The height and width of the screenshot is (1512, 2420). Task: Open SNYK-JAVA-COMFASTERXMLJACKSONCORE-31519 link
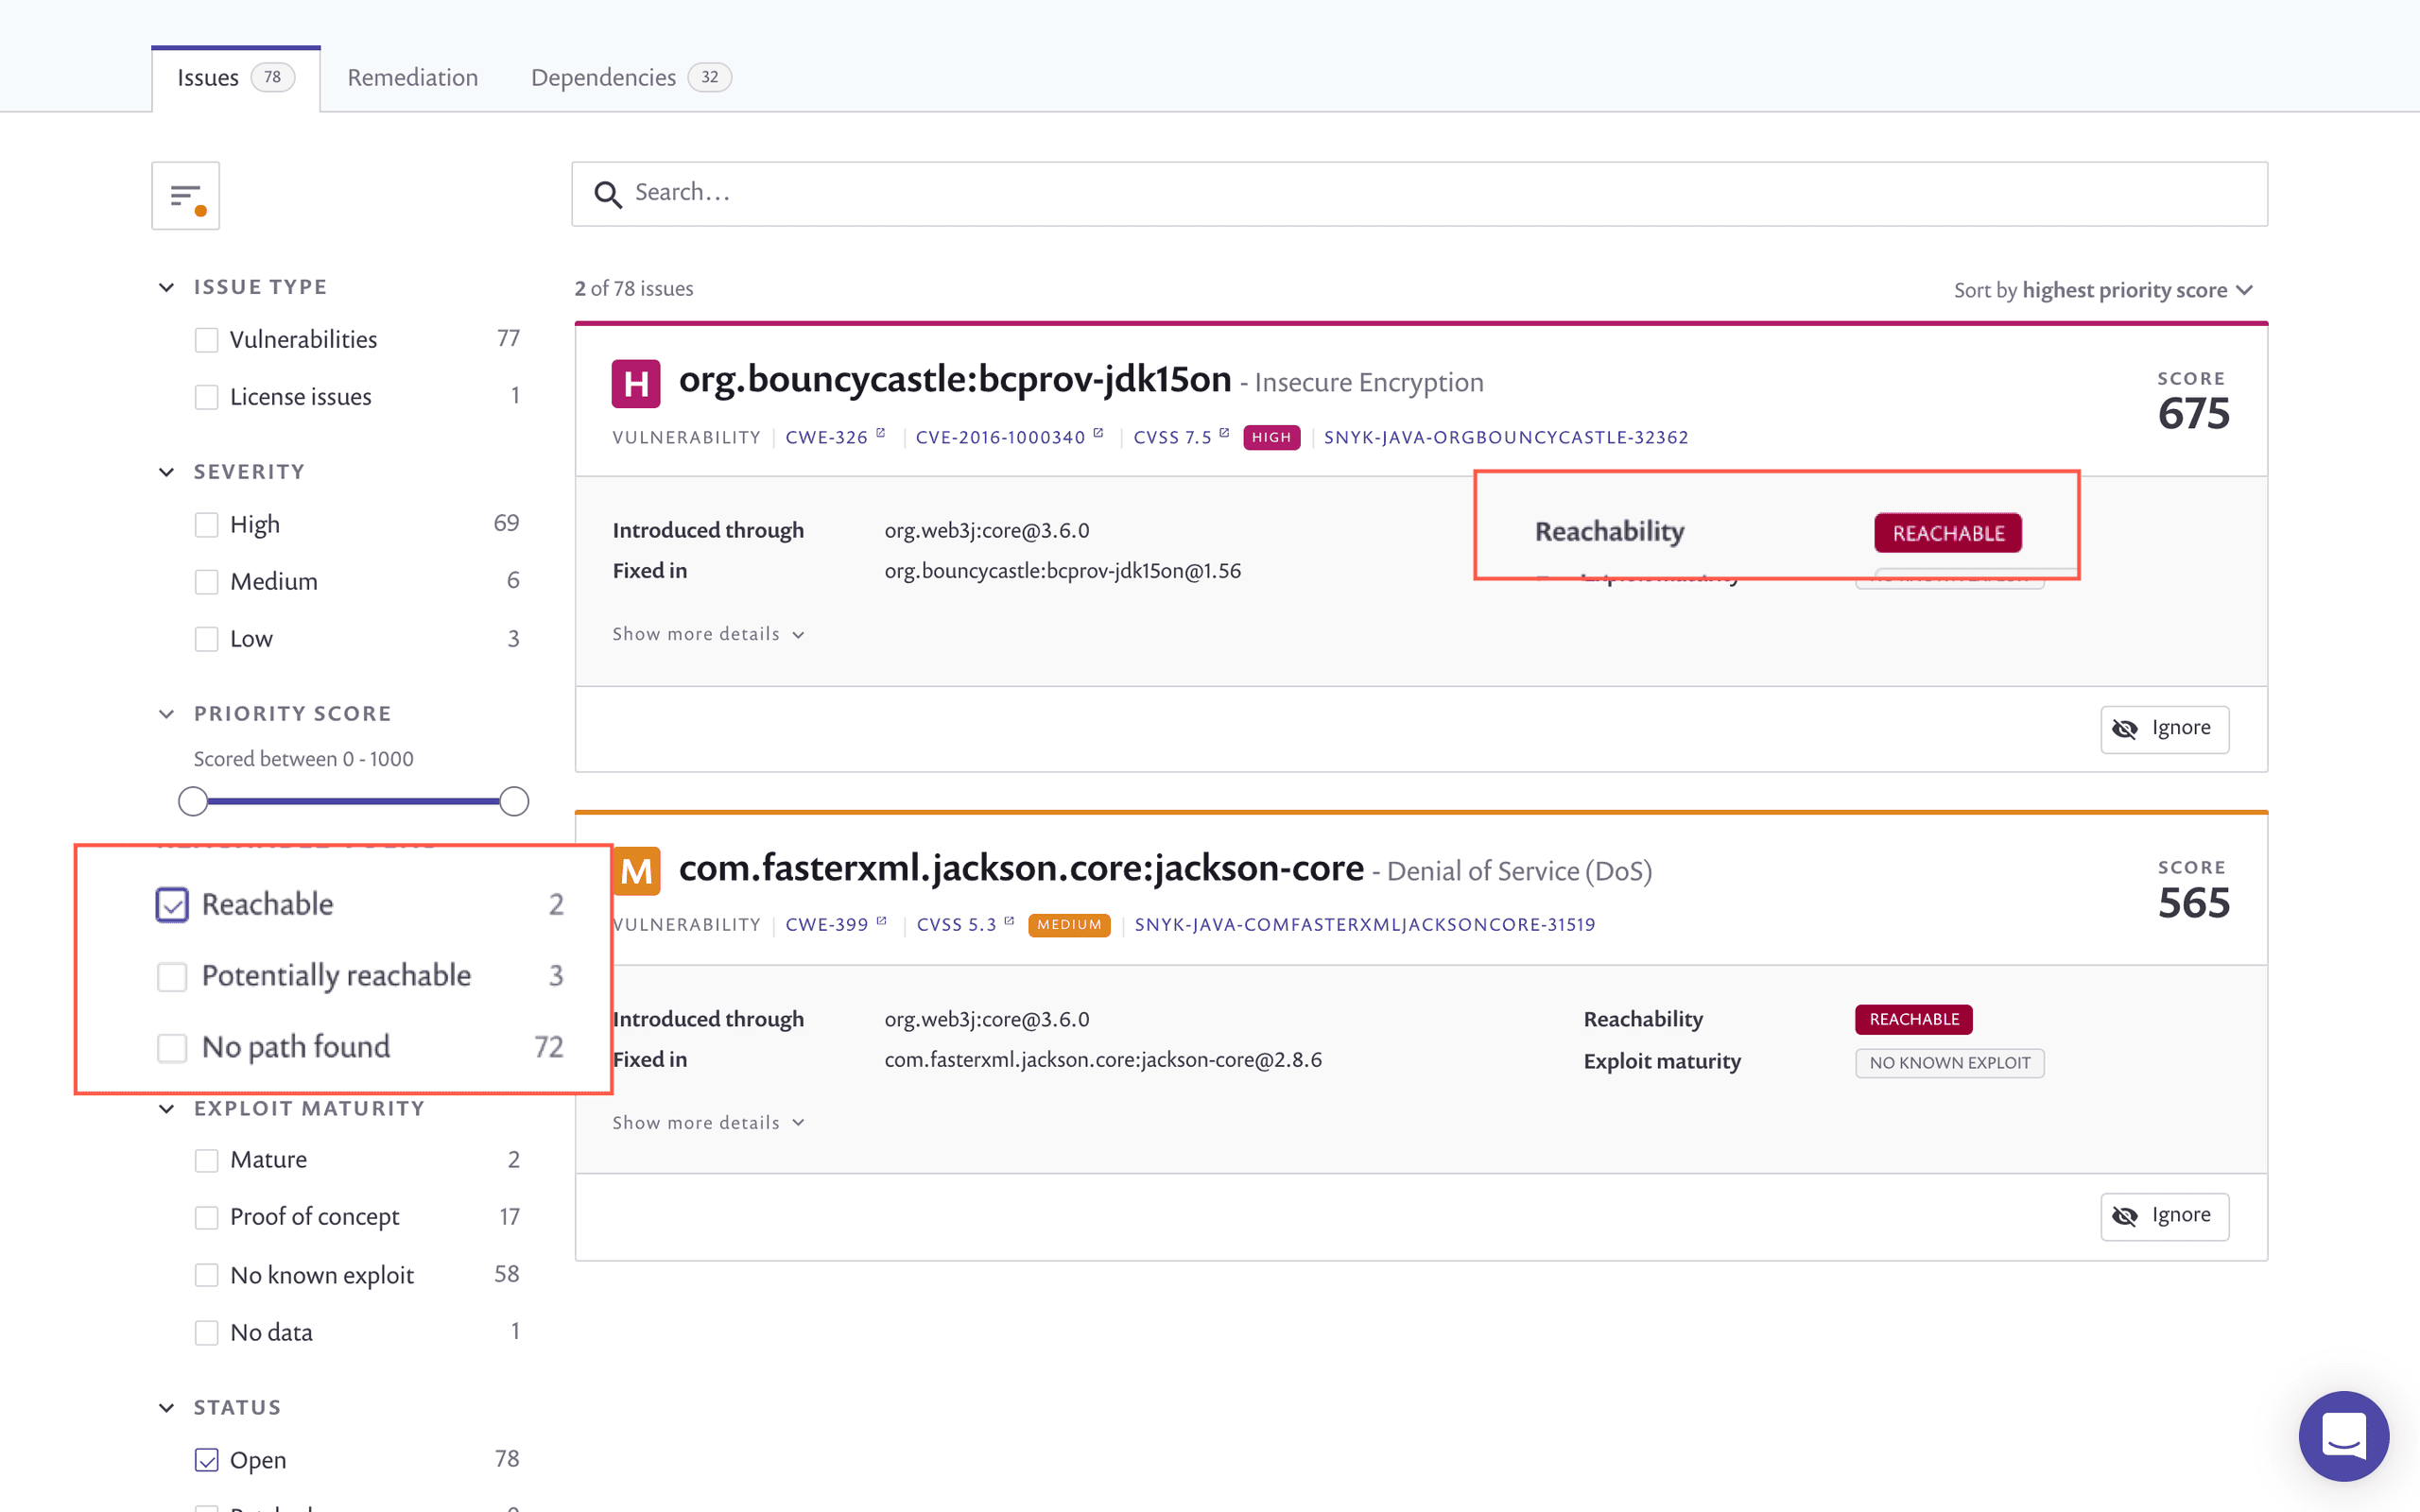pos(1364,925)
